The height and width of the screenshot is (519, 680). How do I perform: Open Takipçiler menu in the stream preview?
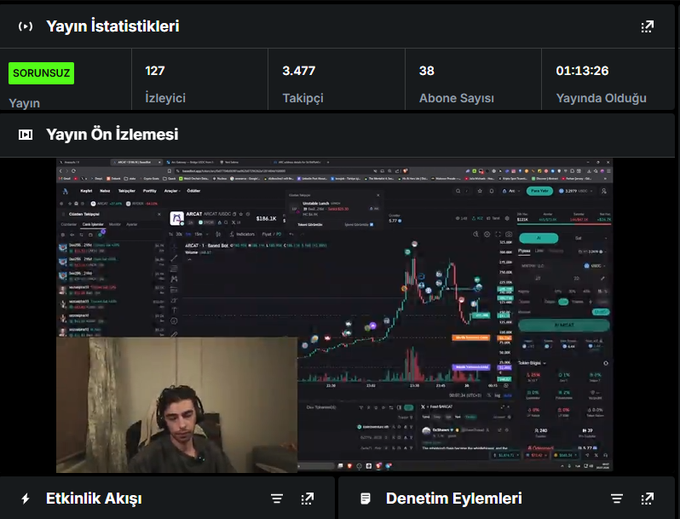127,191
